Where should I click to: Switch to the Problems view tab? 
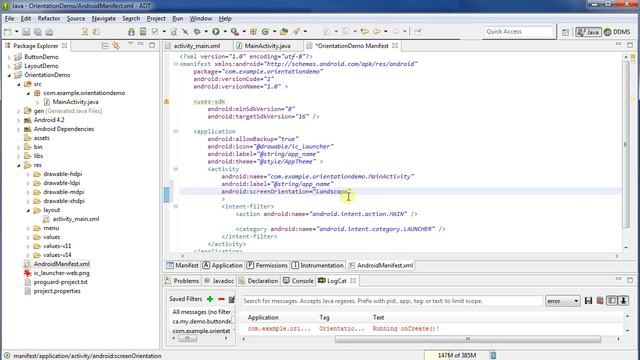(182, 281)
